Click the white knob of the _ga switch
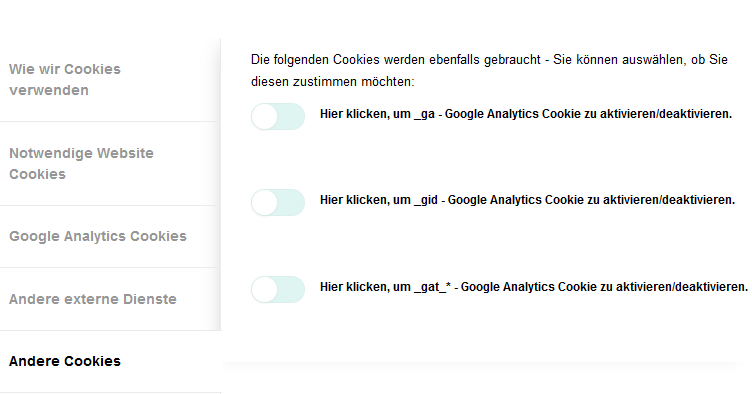The width and height of the screenshot is (752, 394). pos(265,117)
